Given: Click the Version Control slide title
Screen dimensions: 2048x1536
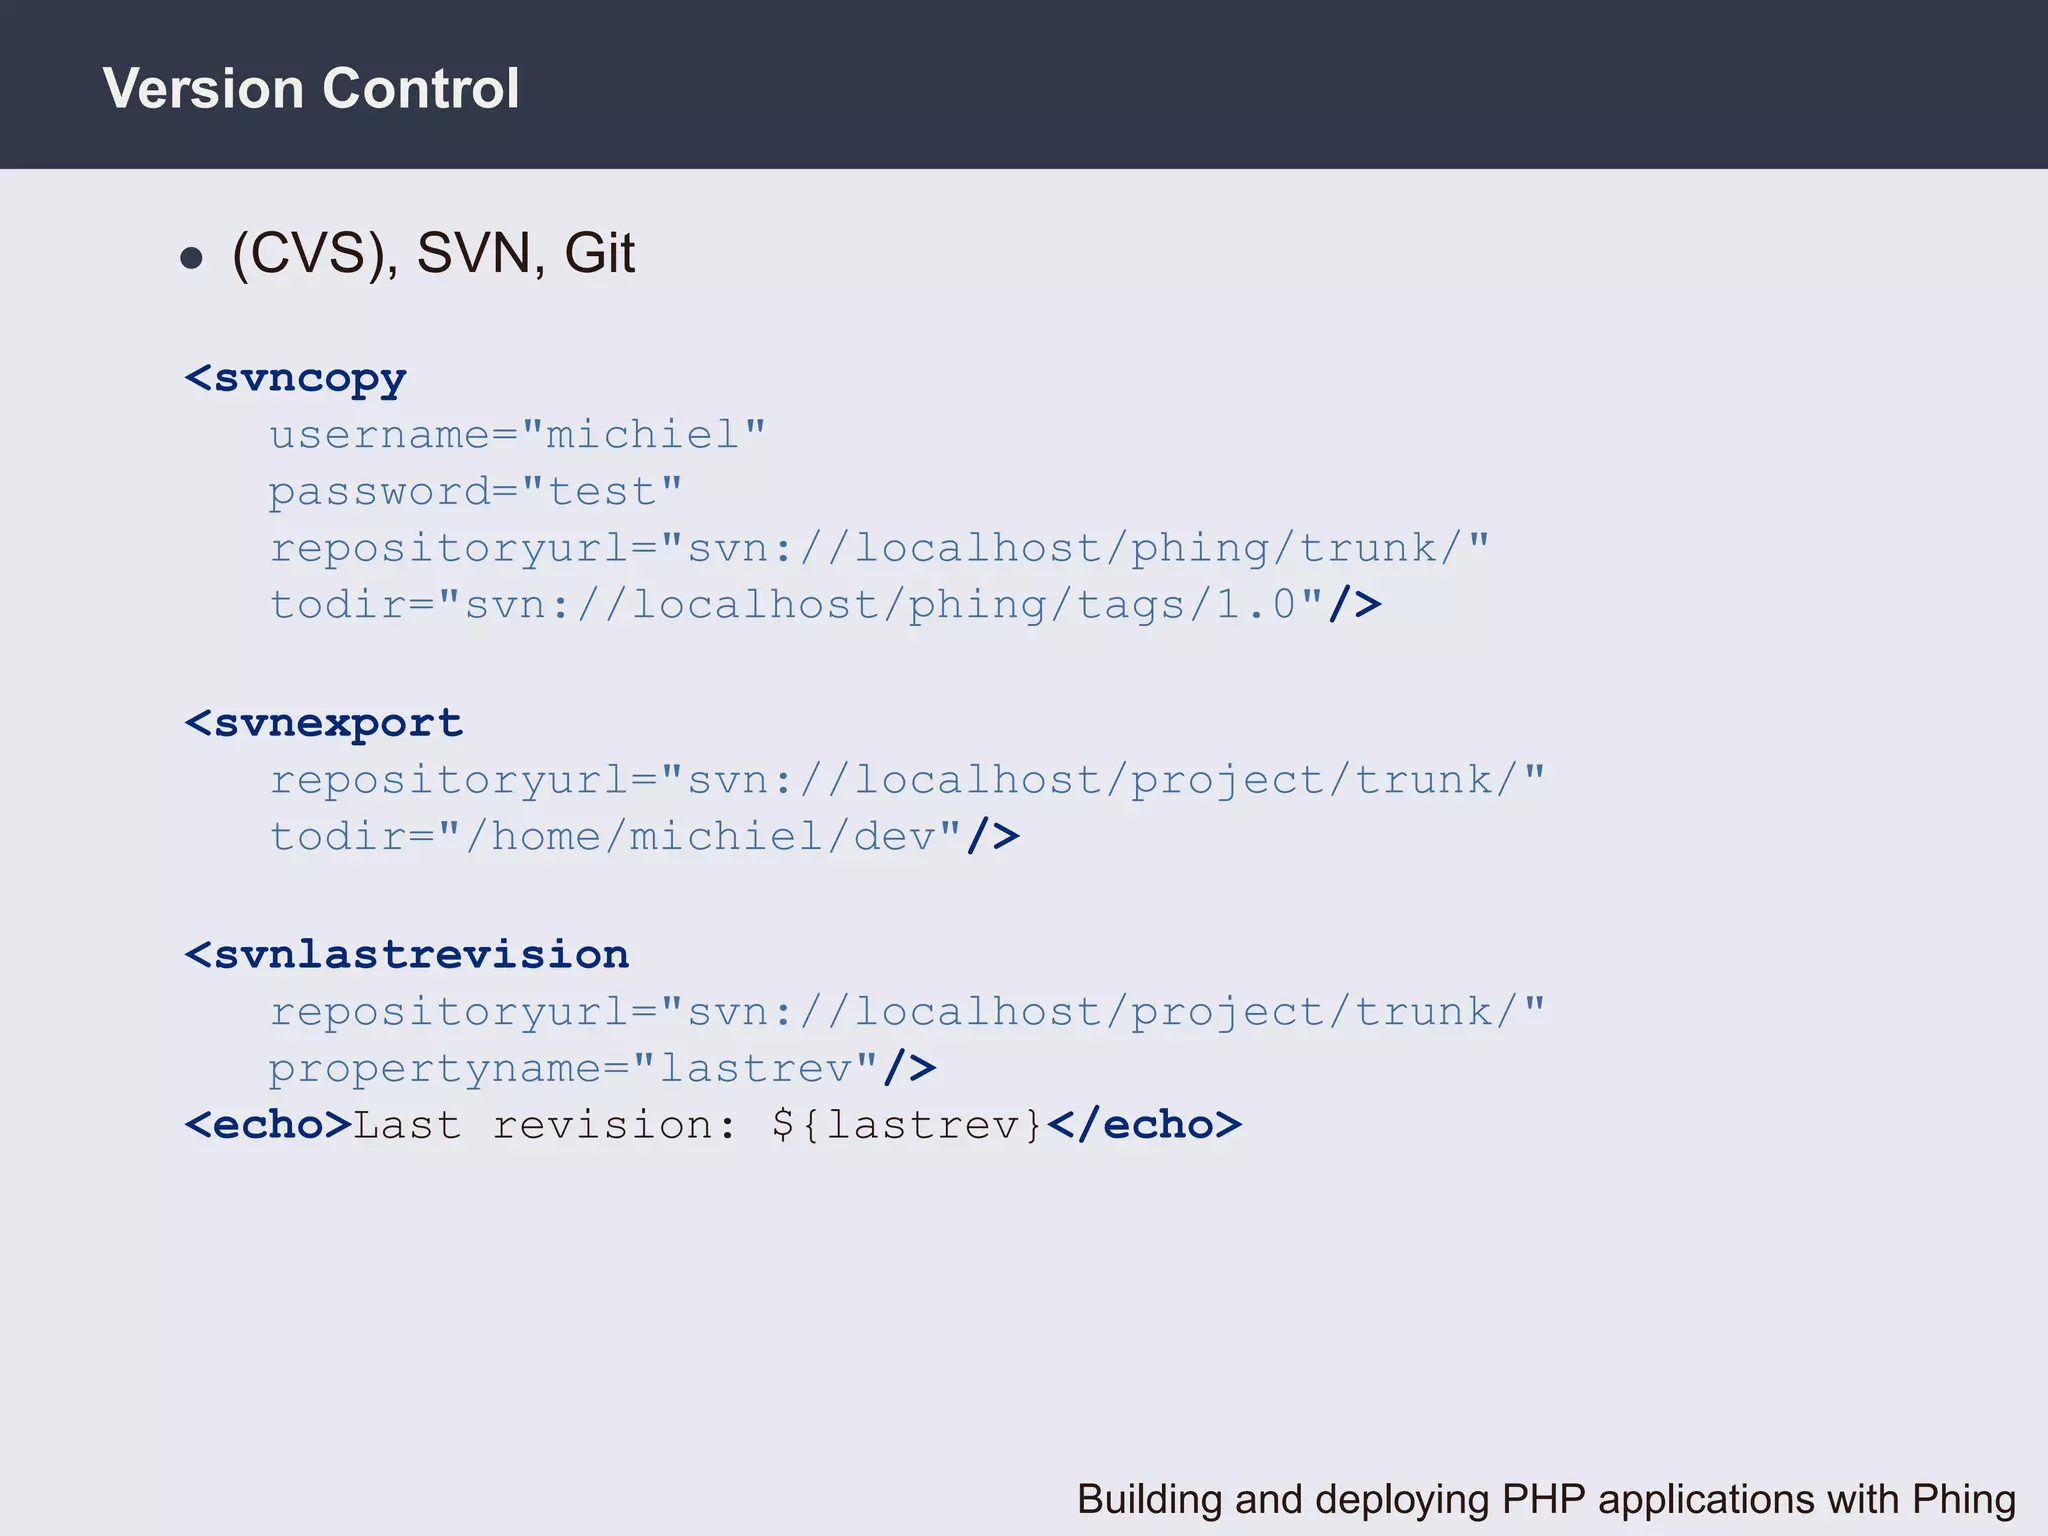Looking at the screenshot, I should point(311,88).
